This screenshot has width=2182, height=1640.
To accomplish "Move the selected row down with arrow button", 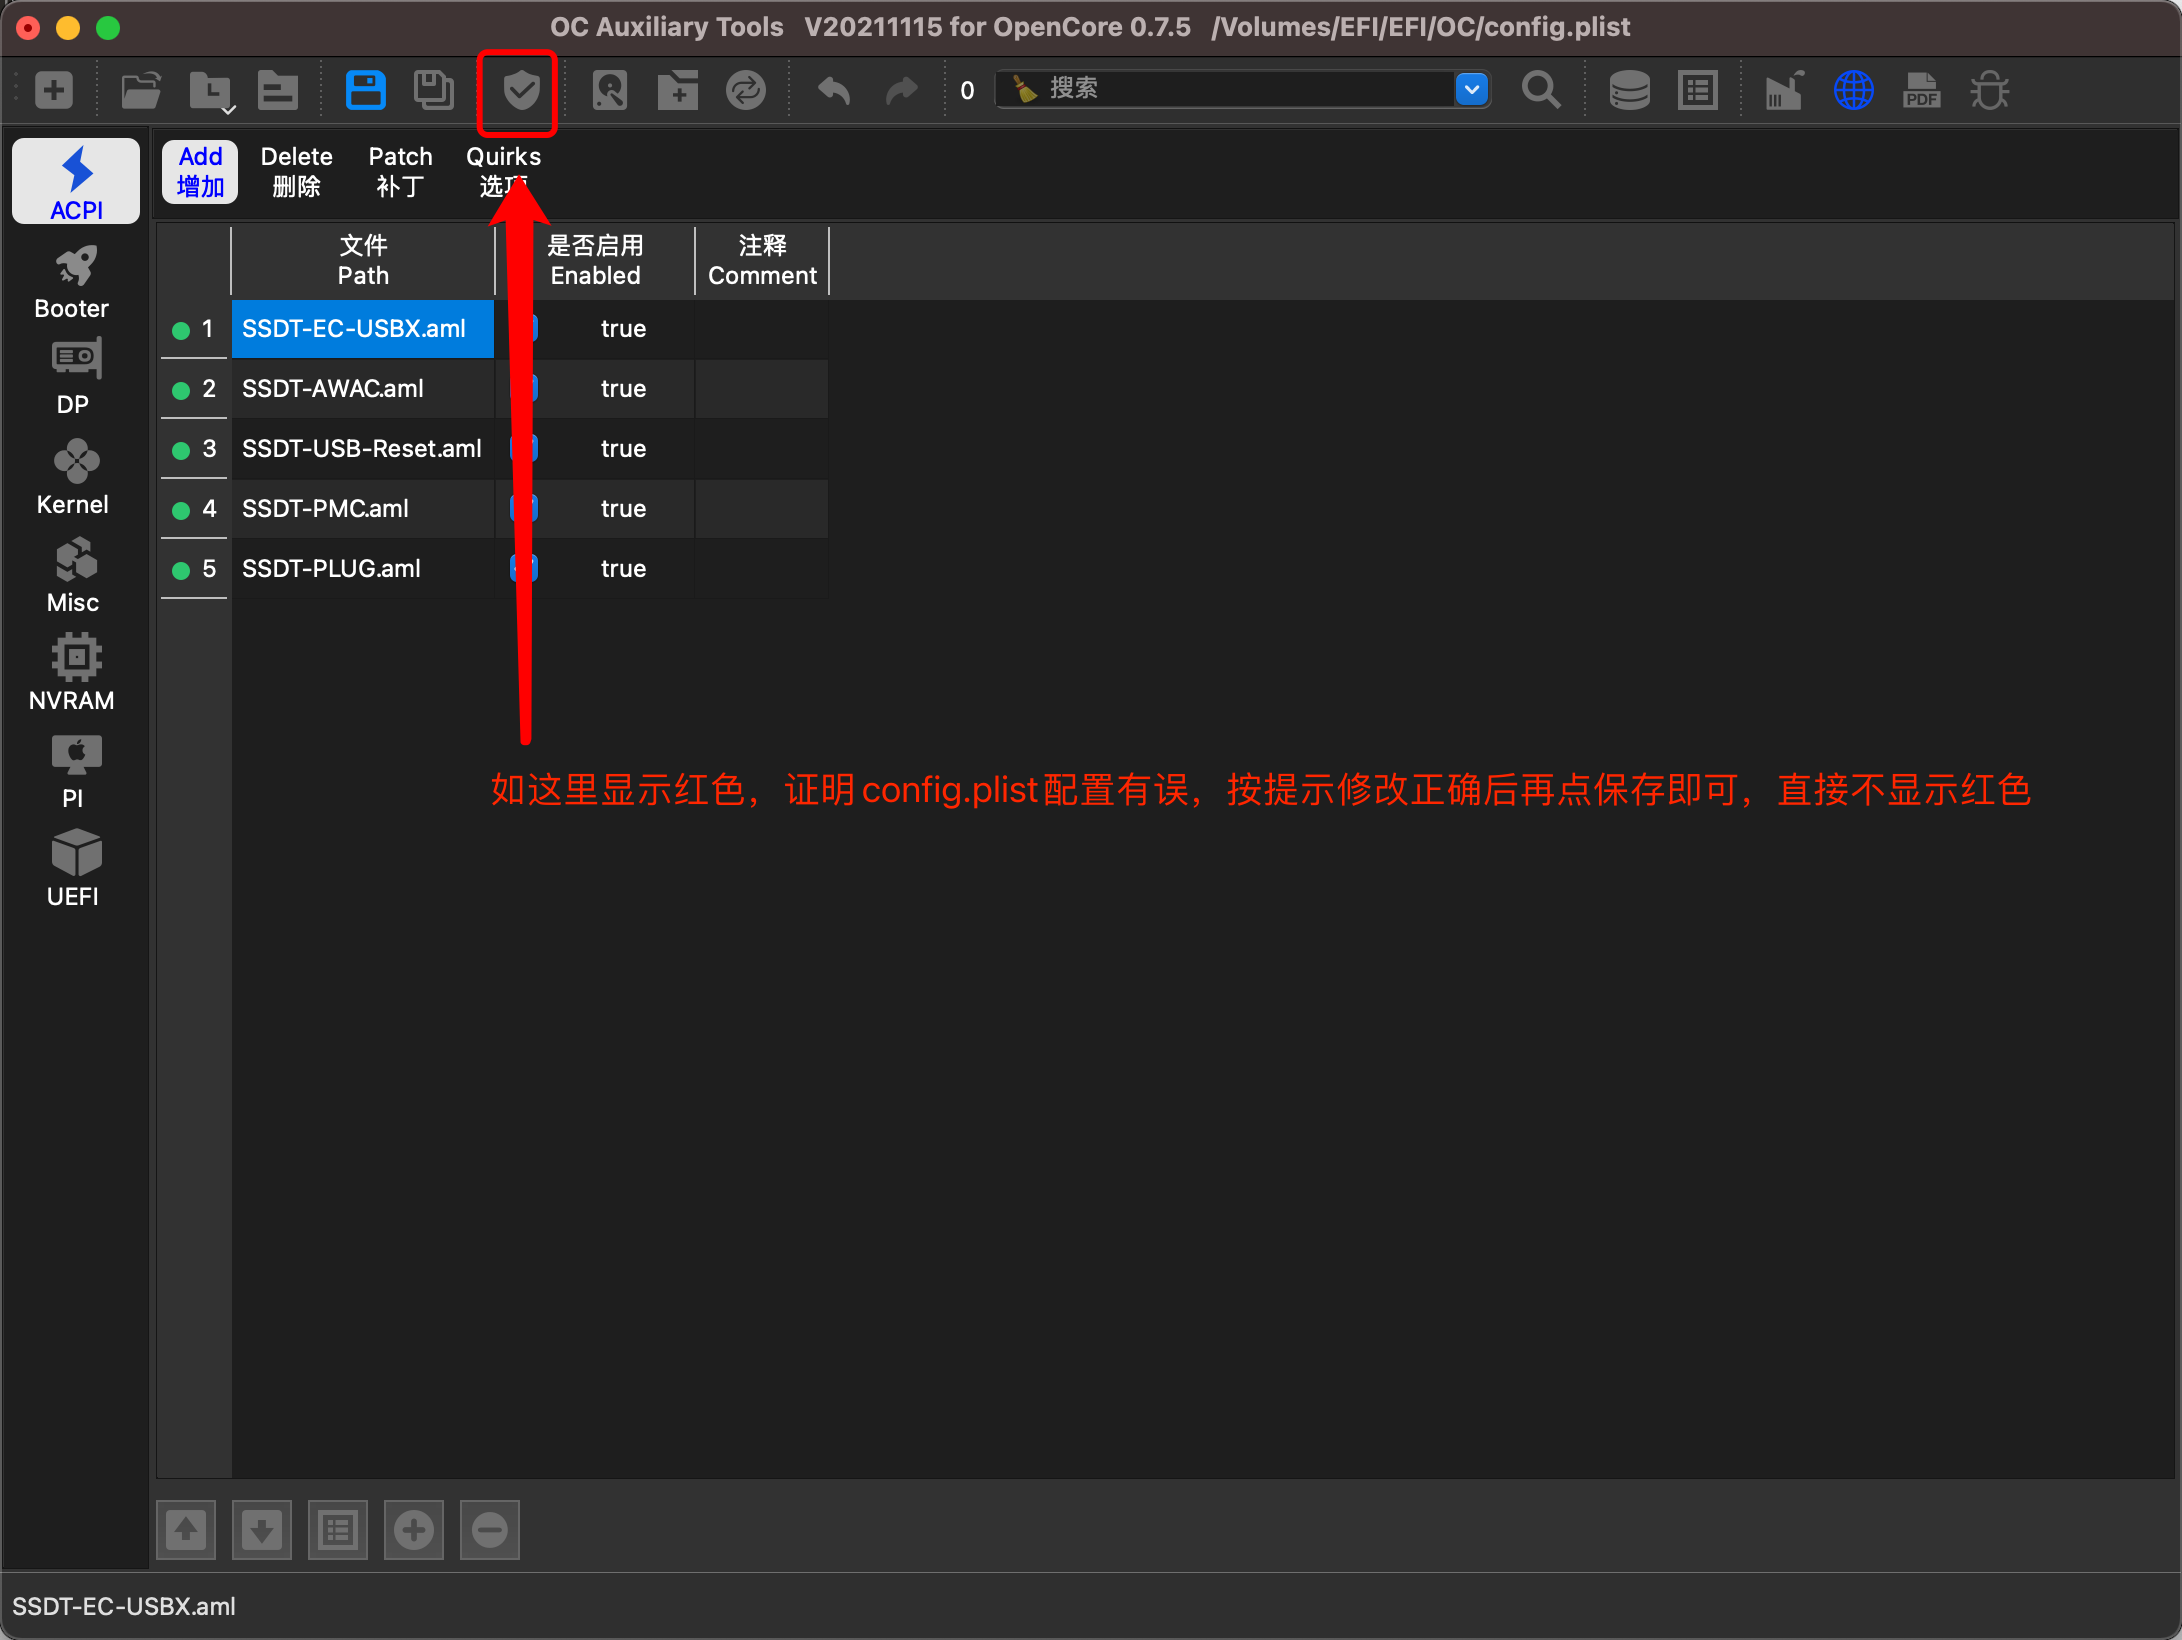I will pyautogui.click(x=262, y=1530).
